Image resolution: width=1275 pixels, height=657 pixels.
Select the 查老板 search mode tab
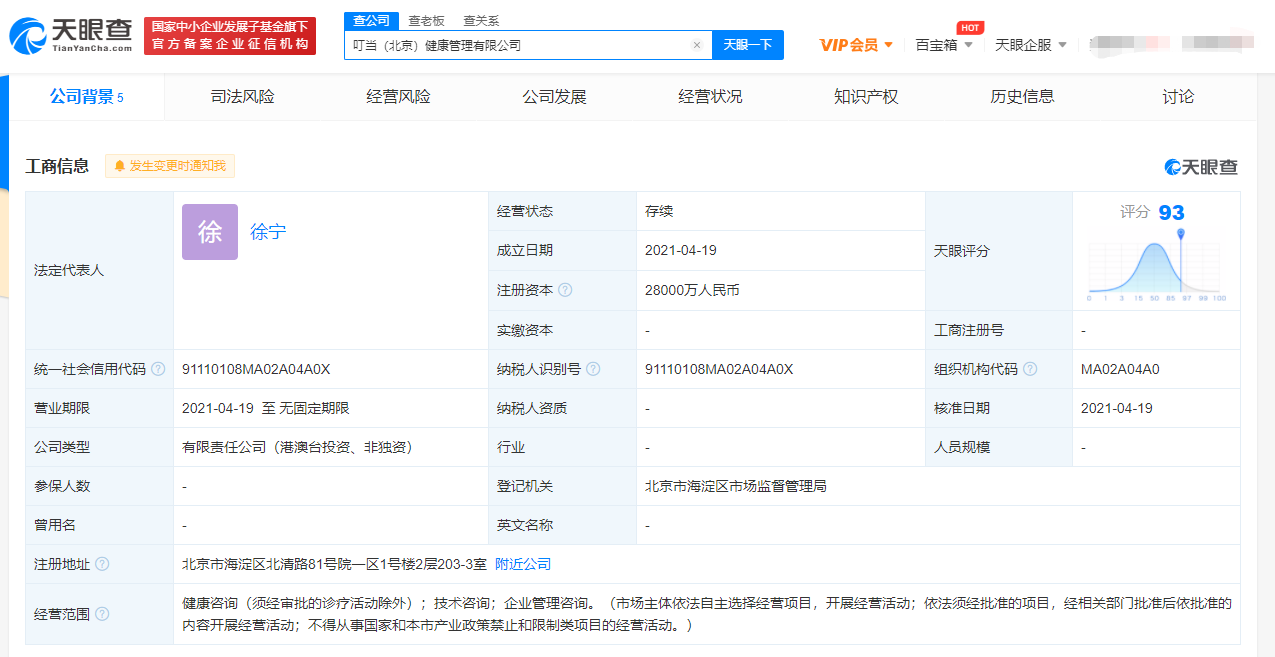pos(426,20)
